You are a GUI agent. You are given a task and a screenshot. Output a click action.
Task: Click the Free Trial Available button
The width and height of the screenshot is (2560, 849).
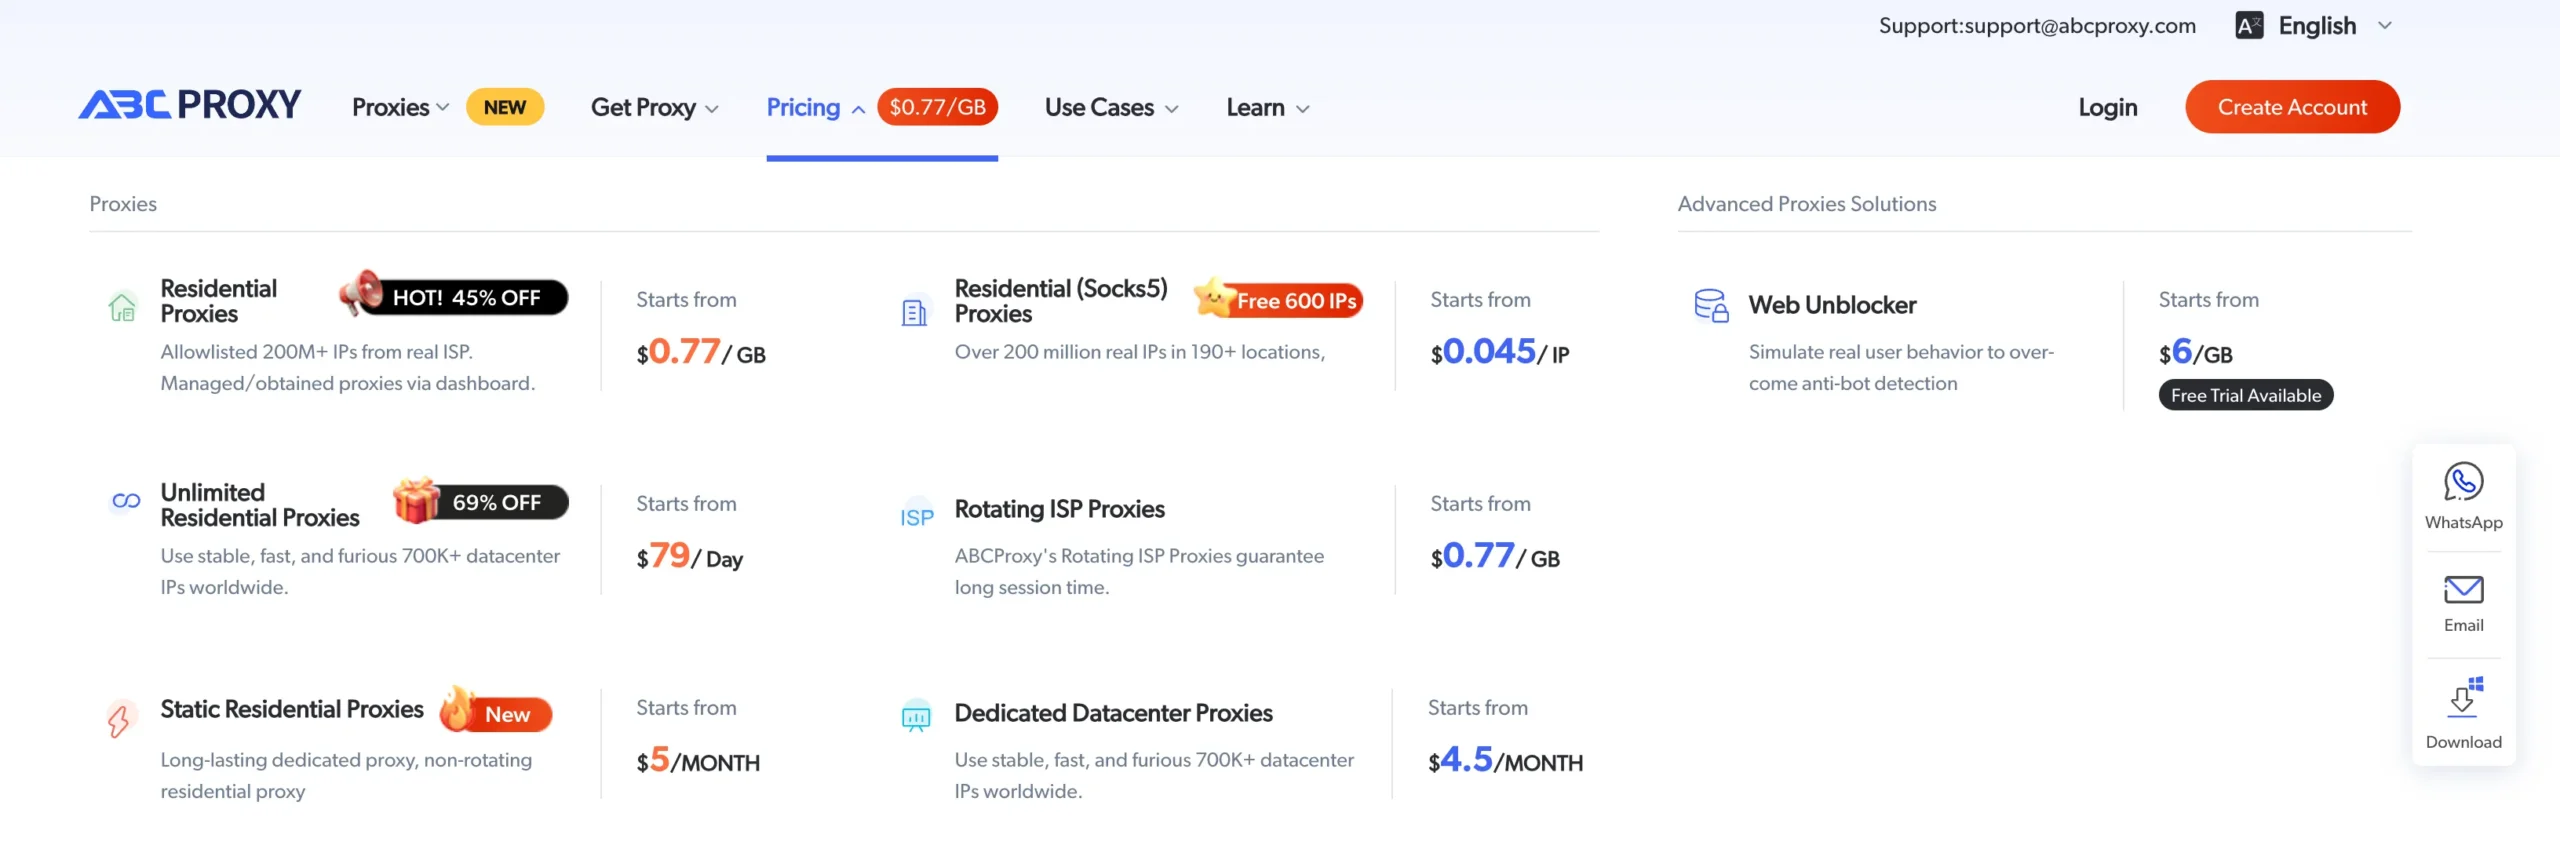2245,395
